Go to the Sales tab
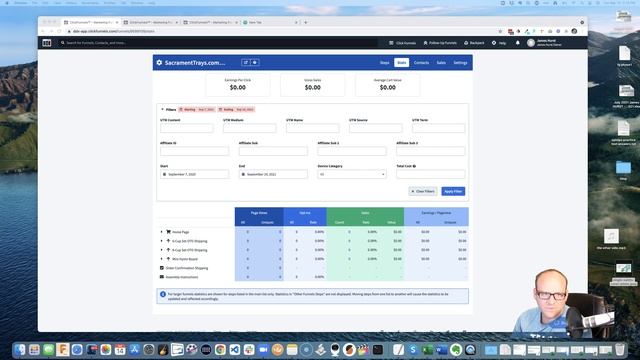This screenshot has width=640, height=360. (441, 63)
